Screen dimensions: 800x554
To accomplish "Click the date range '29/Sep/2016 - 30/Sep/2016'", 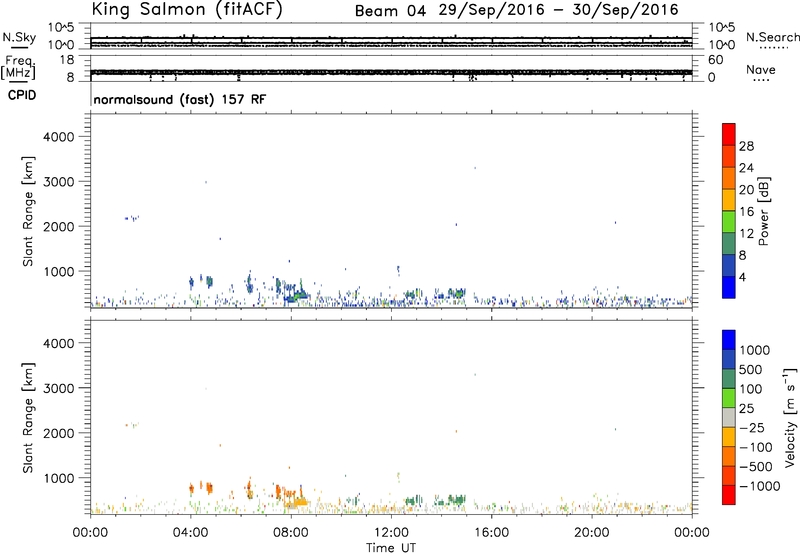I will tap(559, 10).
